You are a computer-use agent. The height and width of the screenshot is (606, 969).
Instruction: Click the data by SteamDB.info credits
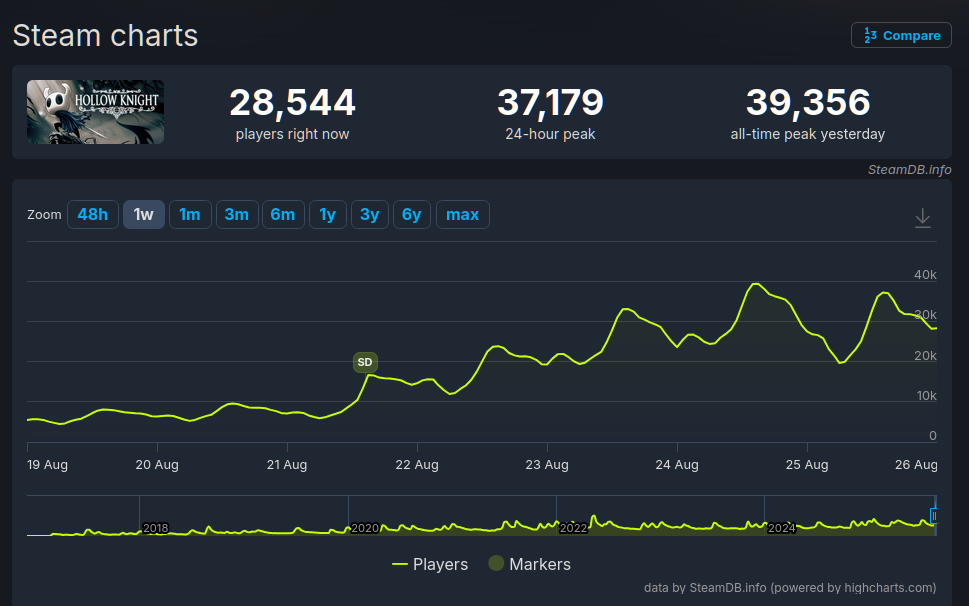click(x=790, y=587)
